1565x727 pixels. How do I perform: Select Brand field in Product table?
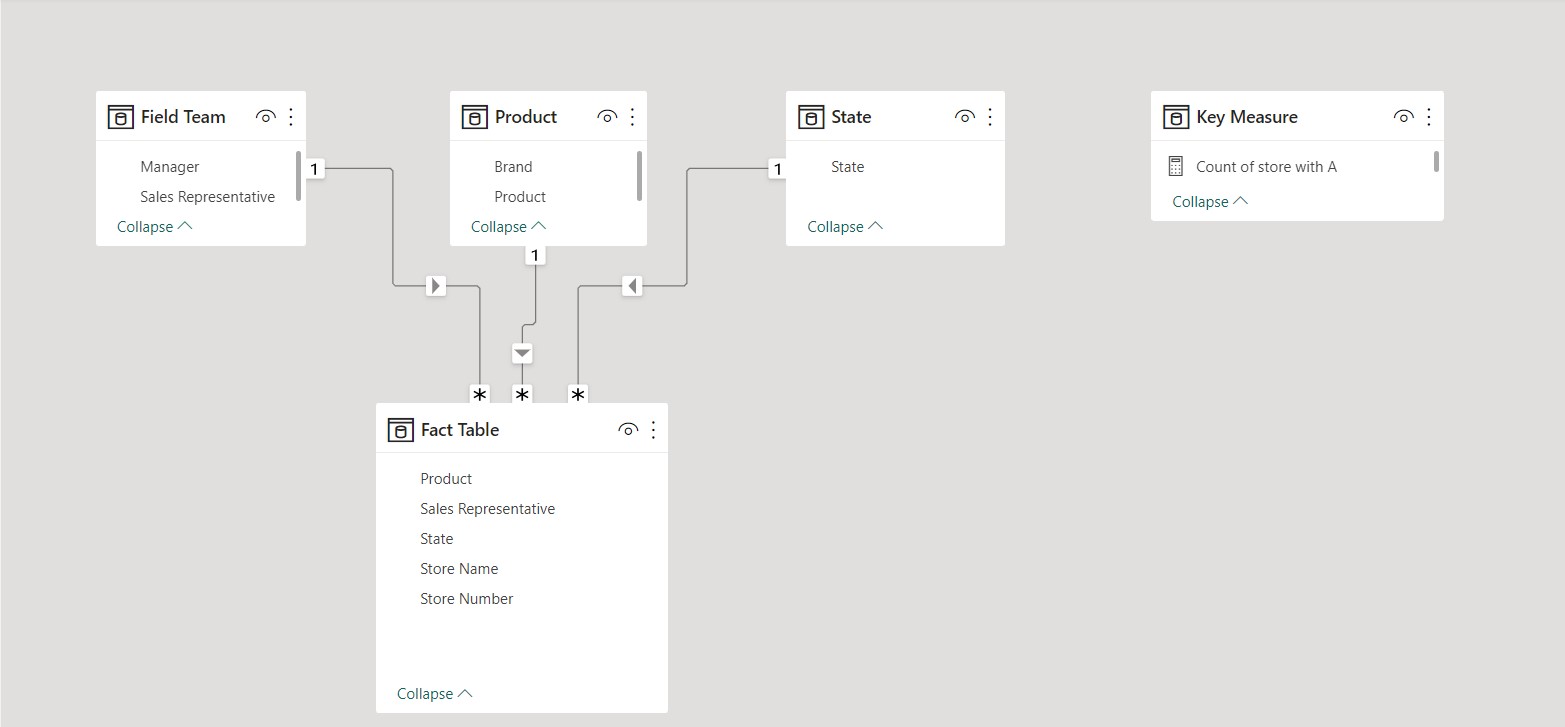point(513,167)
